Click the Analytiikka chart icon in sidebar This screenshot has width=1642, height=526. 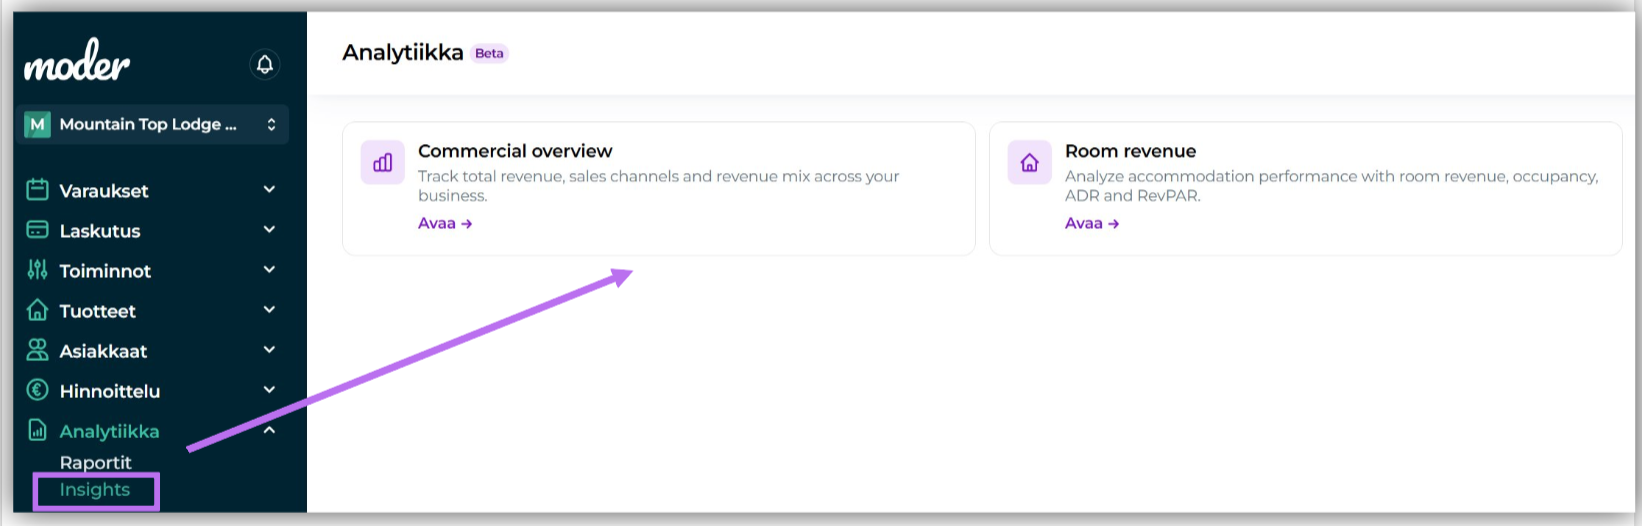coord(37,430)
